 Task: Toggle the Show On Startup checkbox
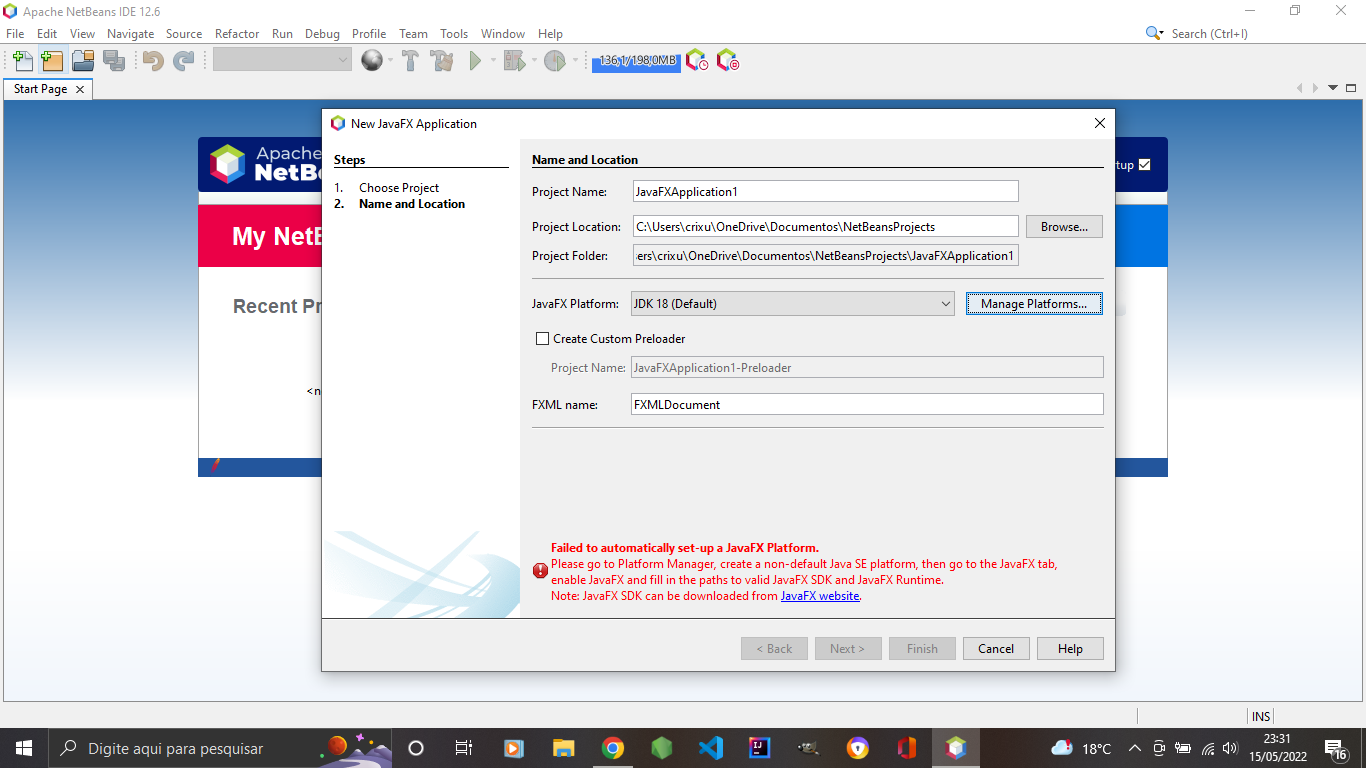(x=1145, y=165)
